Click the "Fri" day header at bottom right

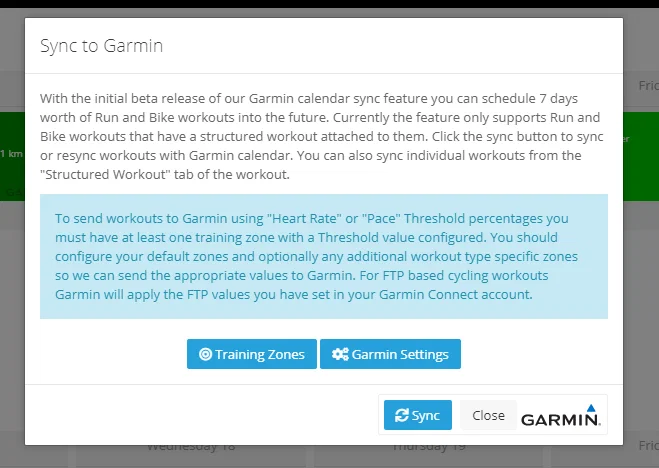(x=648, y=445)
